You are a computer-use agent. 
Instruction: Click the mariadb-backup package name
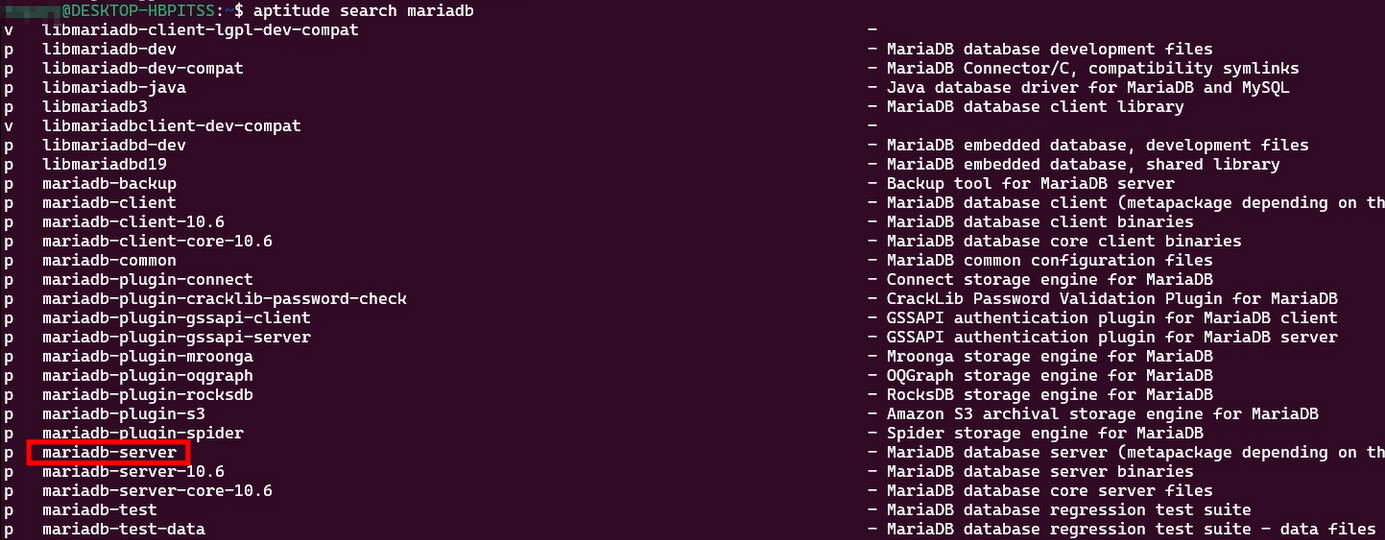coord(110,184)
